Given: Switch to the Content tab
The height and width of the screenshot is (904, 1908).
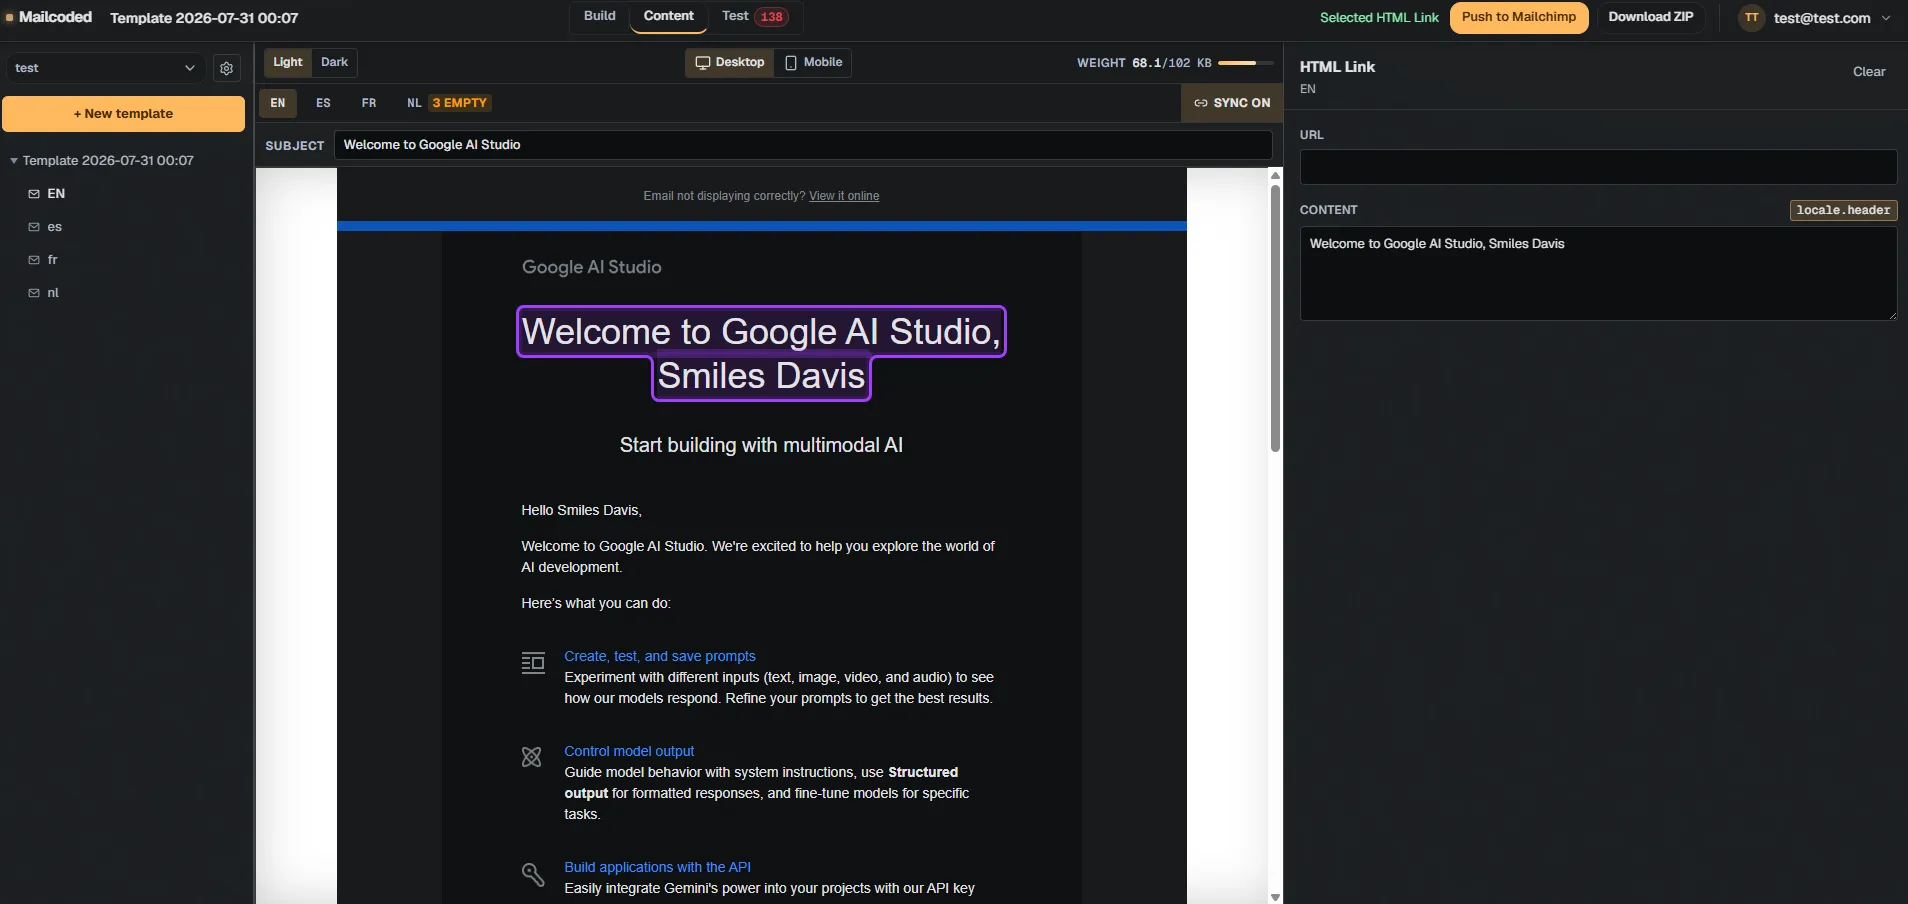Looking at the screenshot, I should [x=668, y=16].
